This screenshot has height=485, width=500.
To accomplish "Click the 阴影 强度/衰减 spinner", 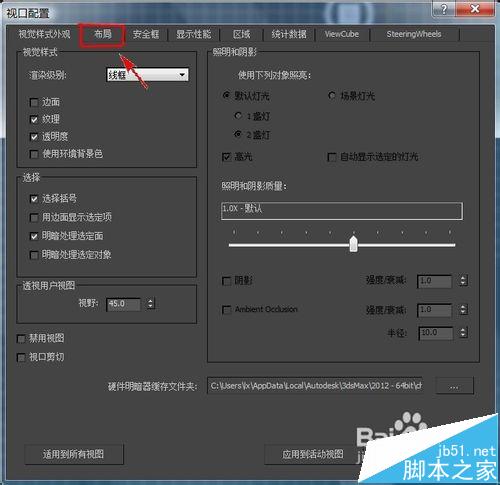I will pyautogui.click(x=463, y=280).
